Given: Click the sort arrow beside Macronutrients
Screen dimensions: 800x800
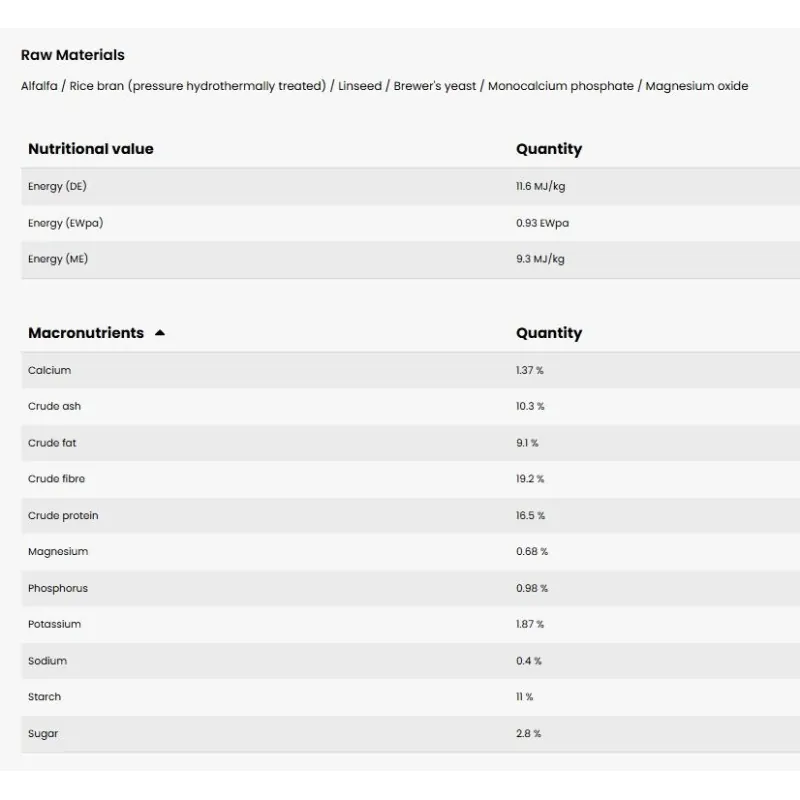Looking at the screenshot, I should [x=160, y=333].
